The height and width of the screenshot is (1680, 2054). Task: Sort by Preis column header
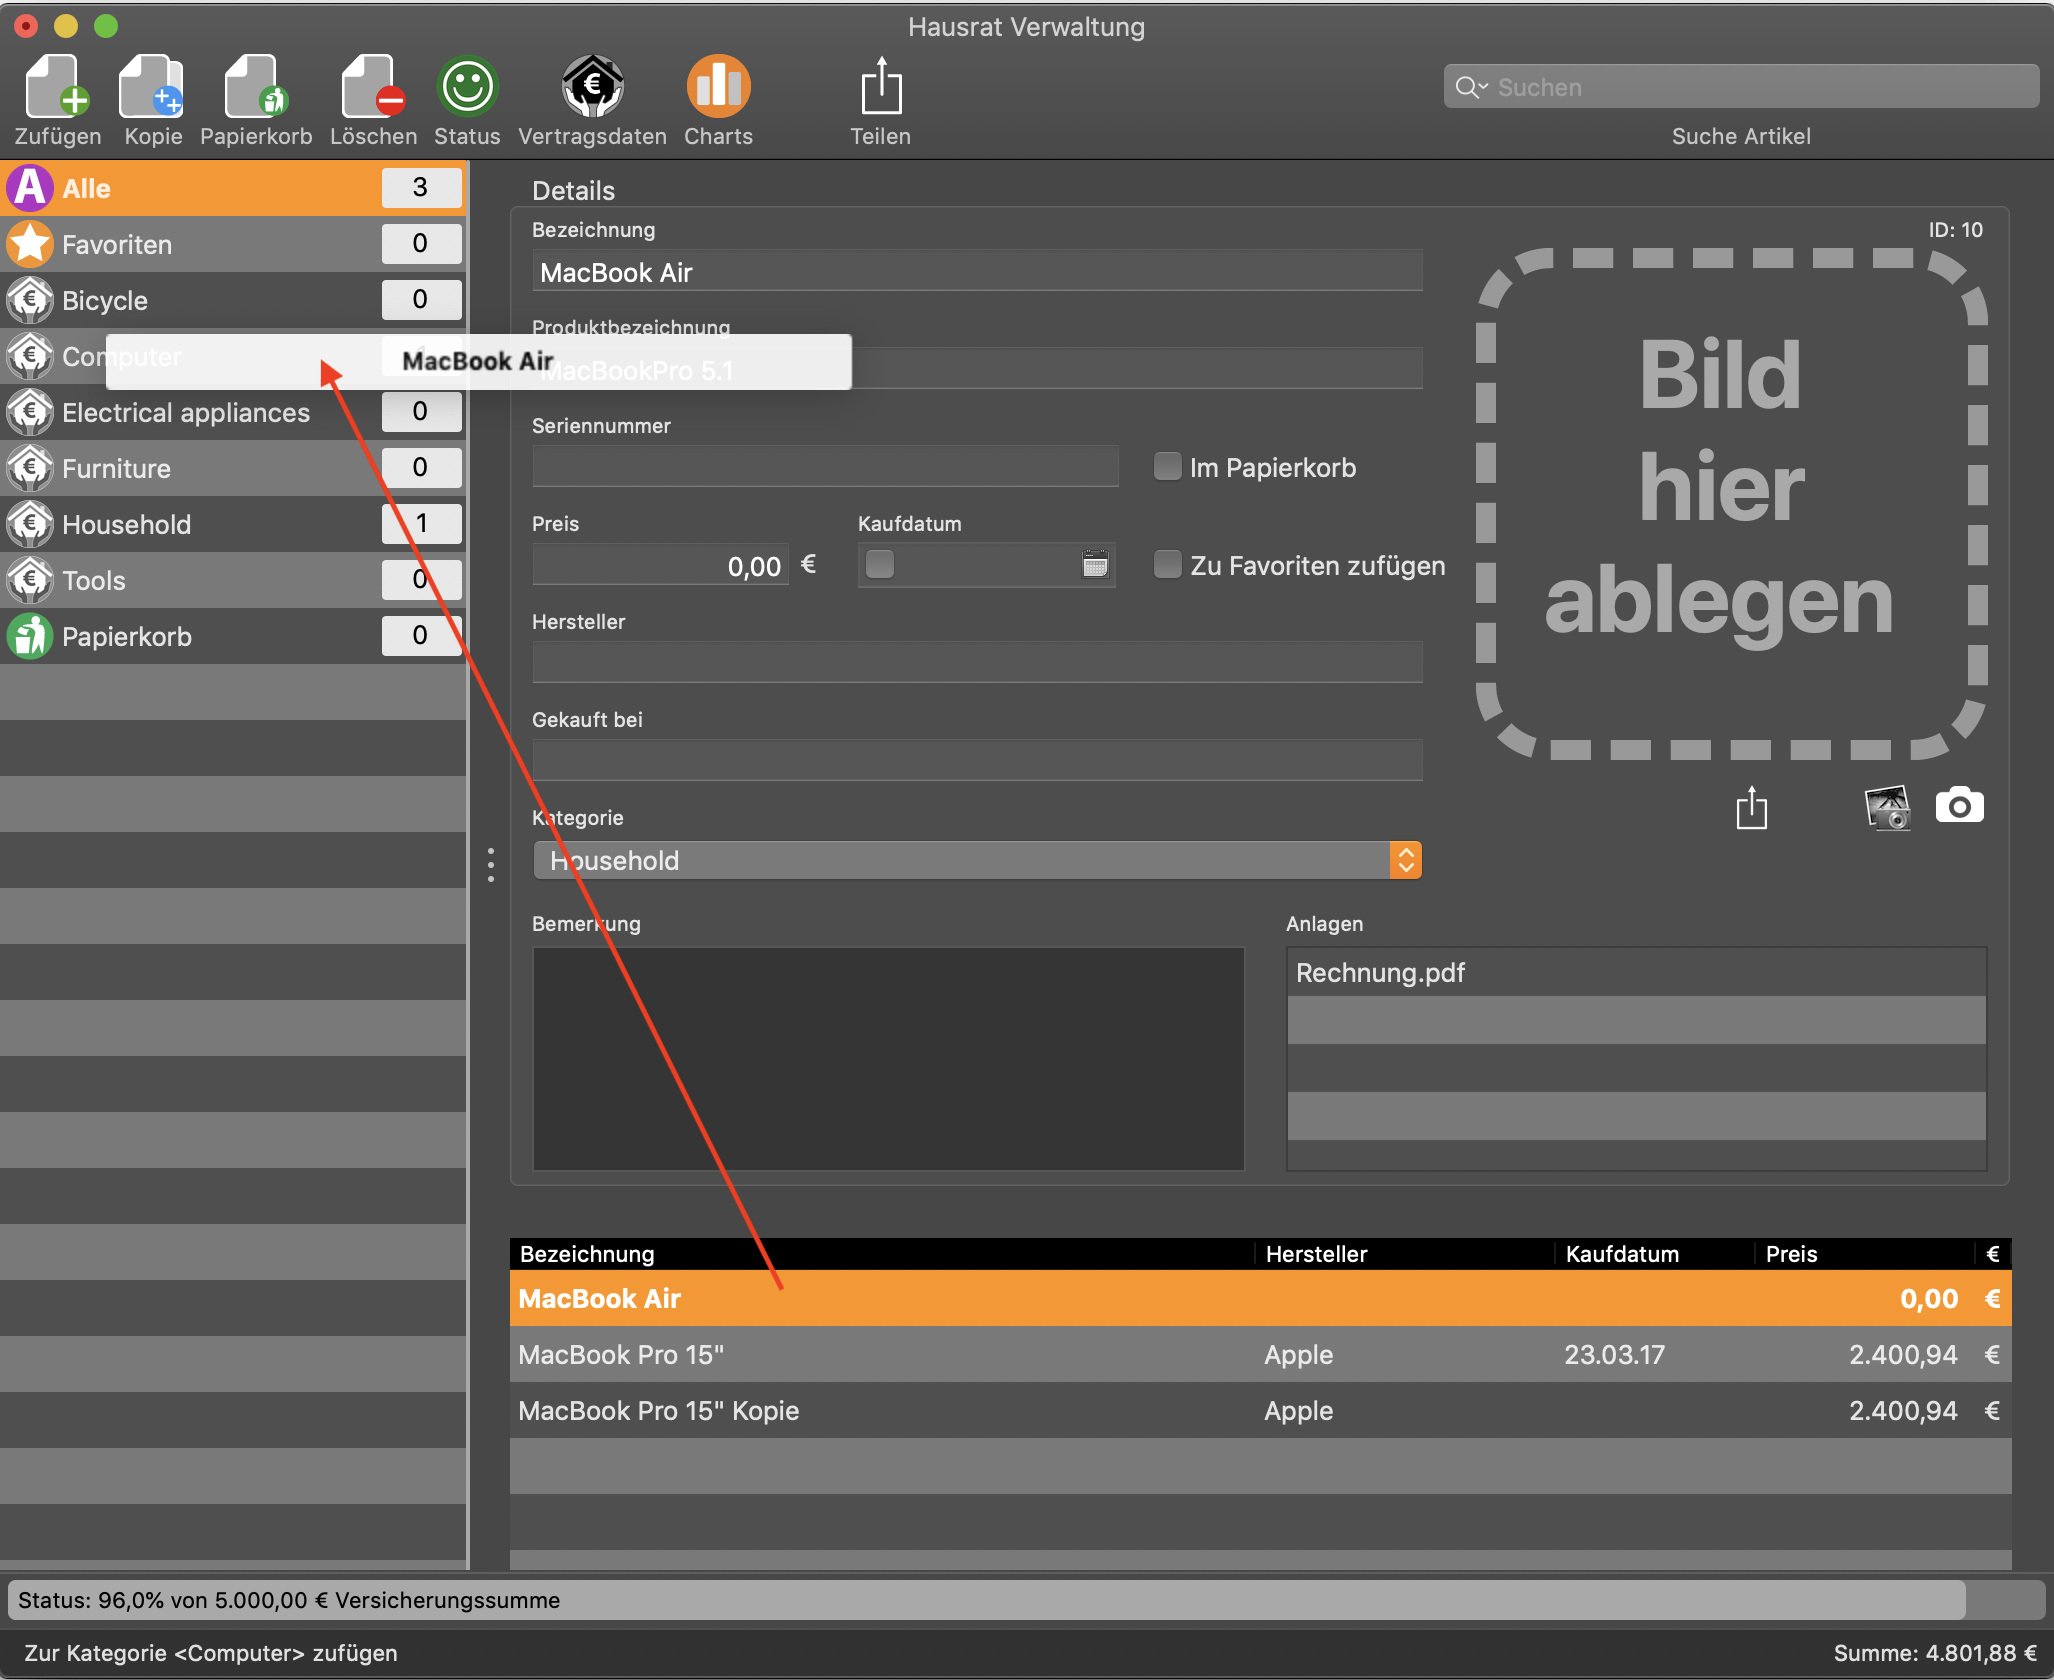point(1865,1254)
